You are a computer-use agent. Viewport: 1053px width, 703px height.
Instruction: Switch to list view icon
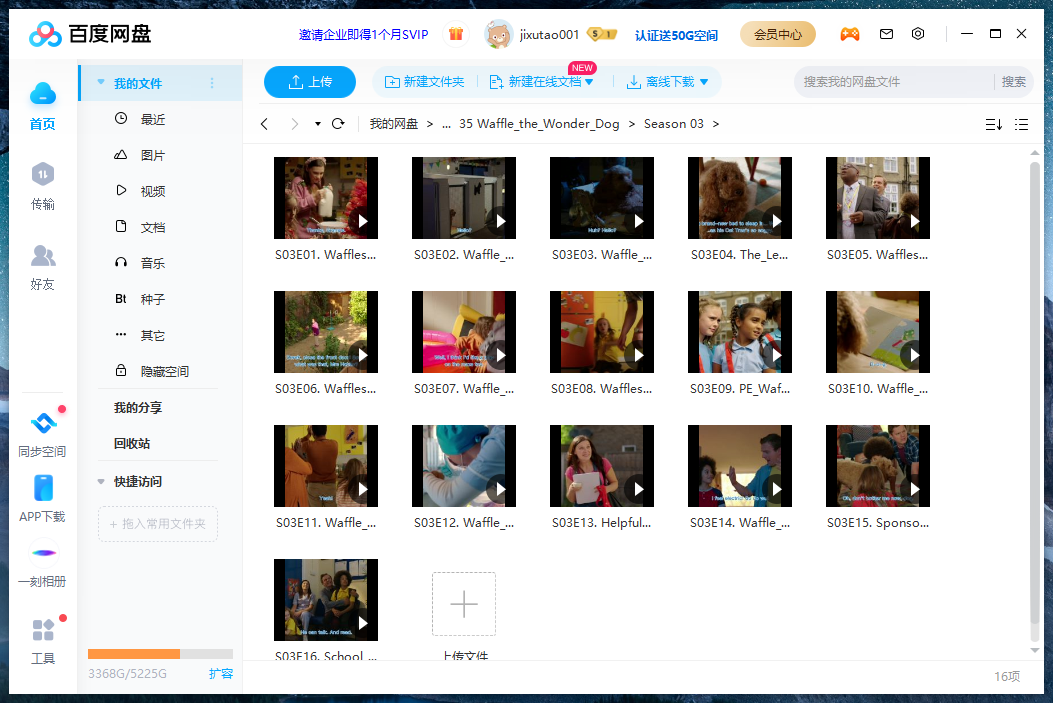click(x=1021, y=124)
